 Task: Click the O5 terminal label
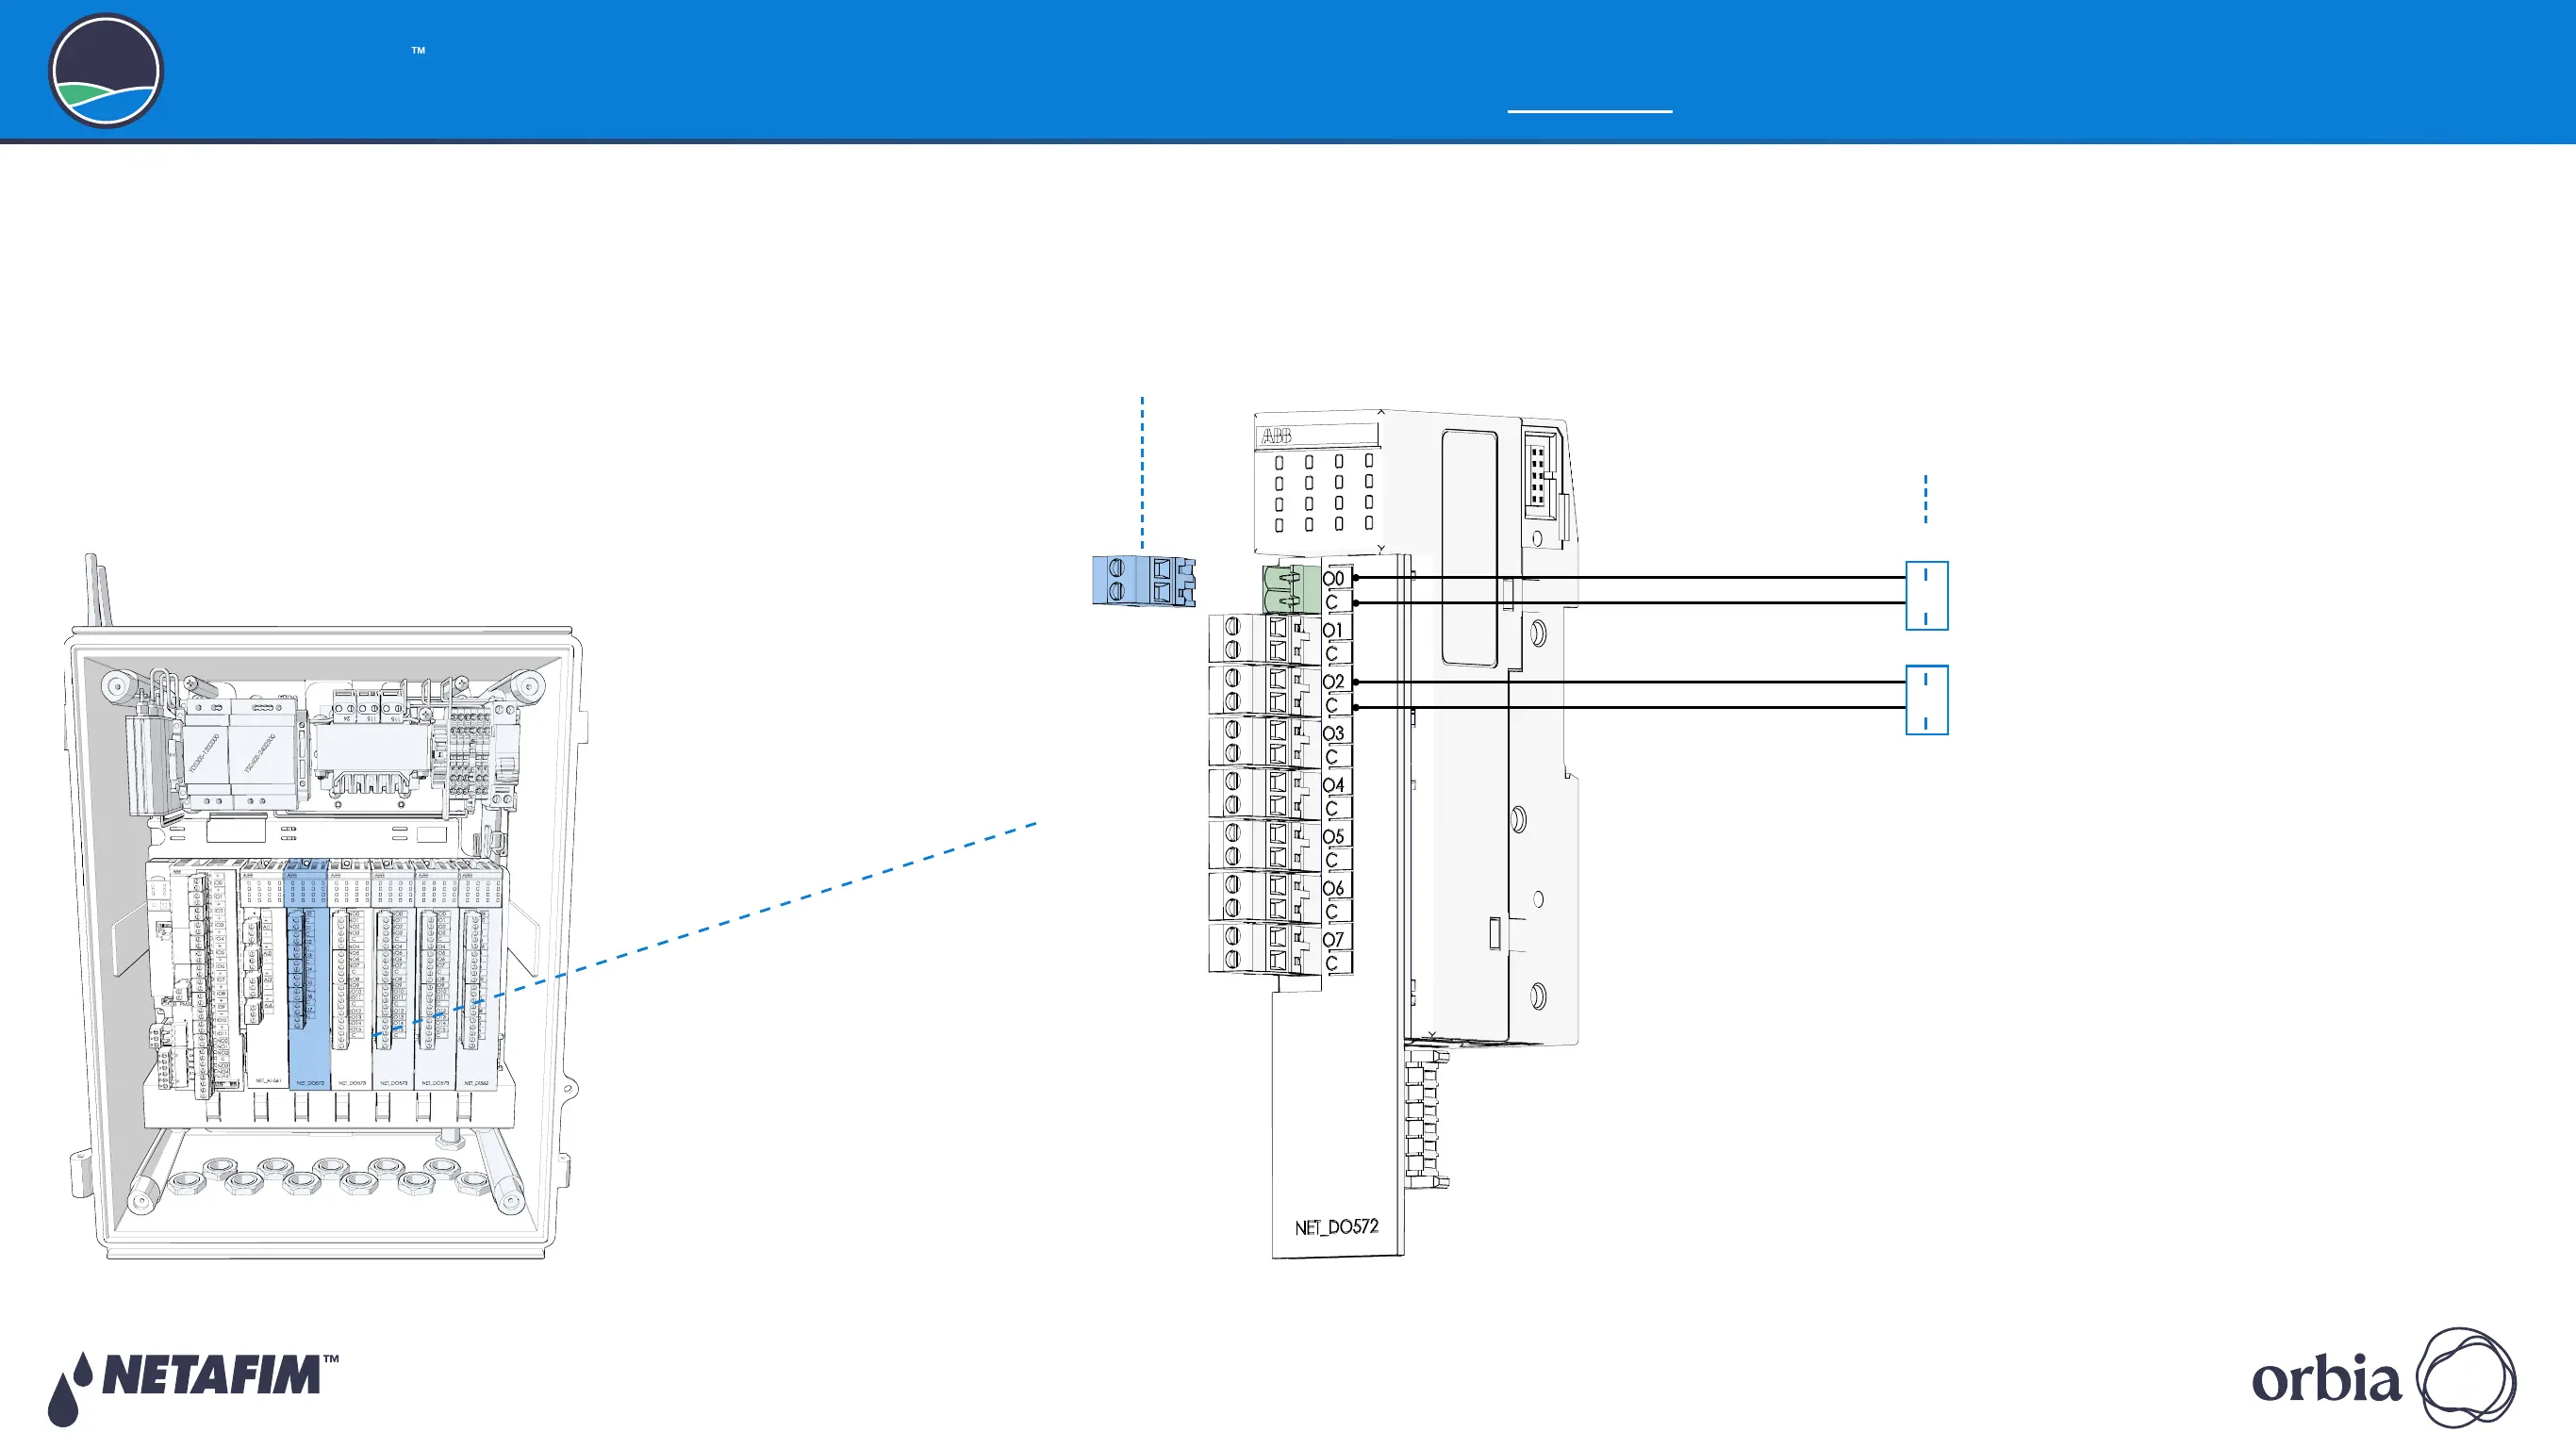point(1334,836)
